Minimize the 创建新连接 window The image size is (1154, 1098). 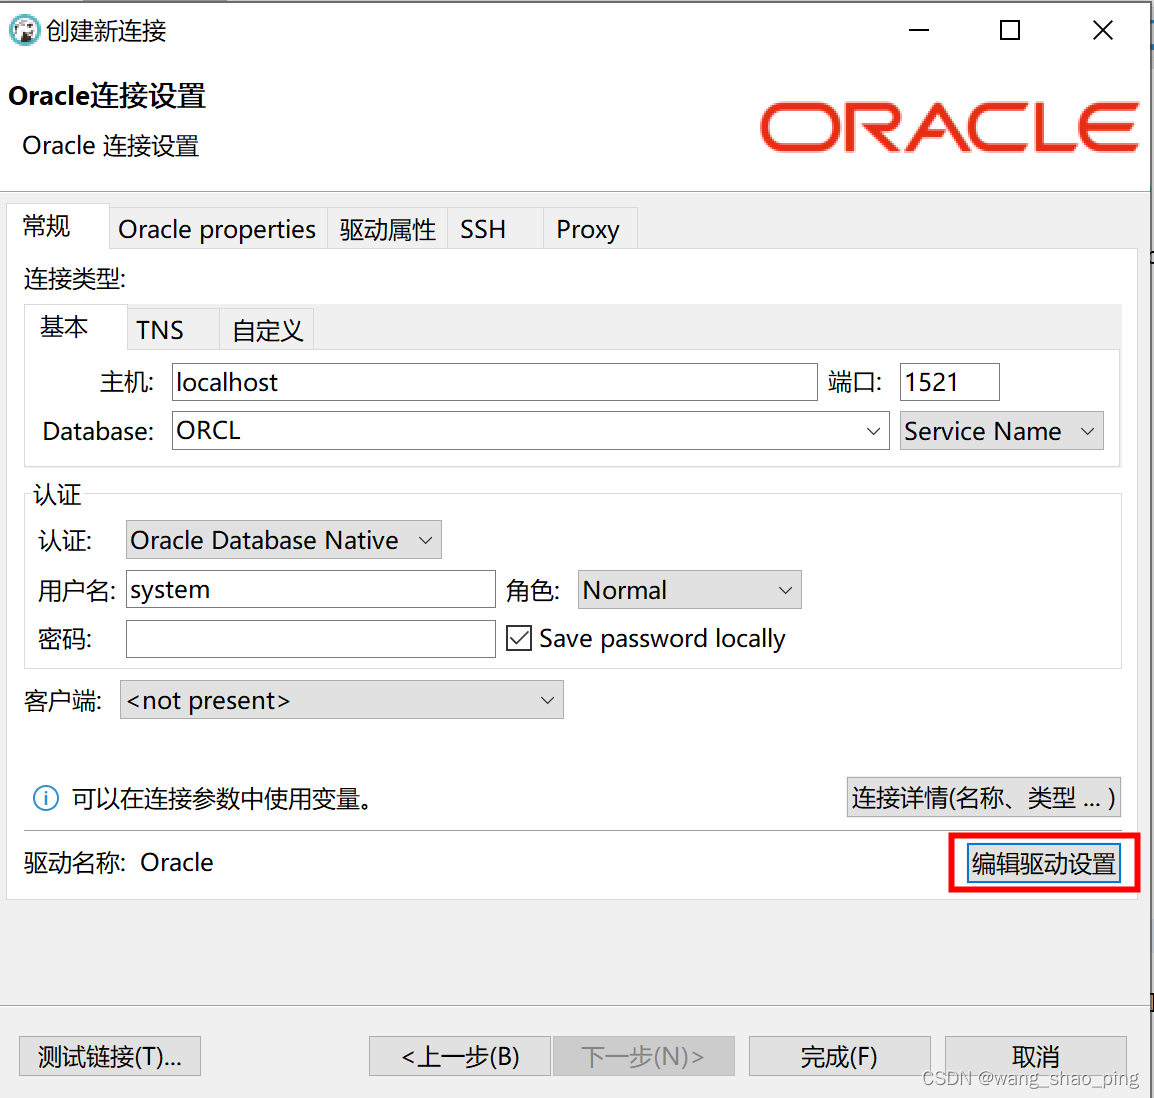pos(918,30)
